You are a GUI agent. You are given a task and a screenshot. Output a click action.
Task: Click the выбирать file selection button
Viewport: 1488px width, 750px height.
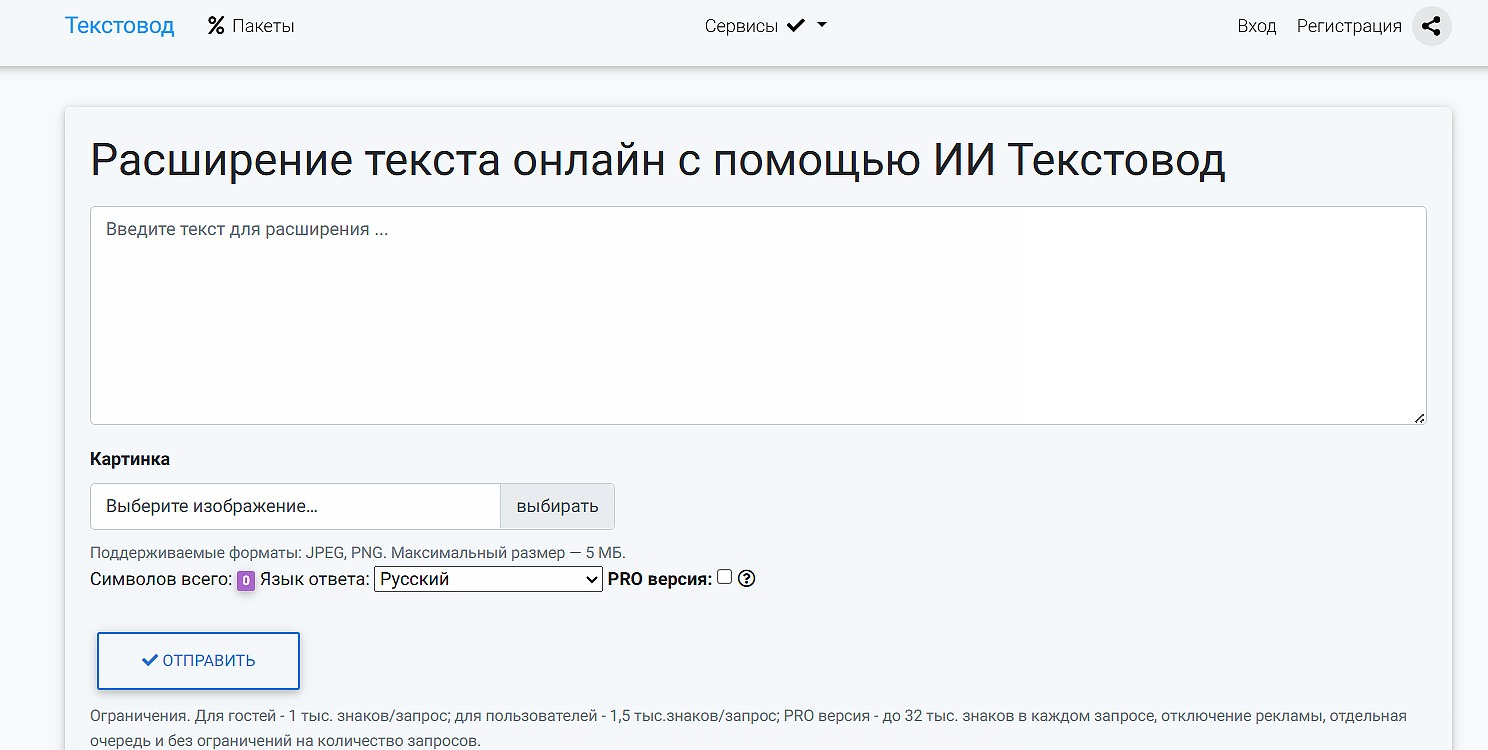point(557,506)
